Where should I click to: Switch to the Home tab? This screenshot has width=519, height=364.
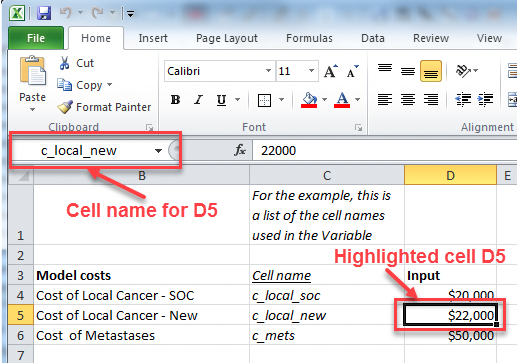pyautogui.click(x=96, y=38)
